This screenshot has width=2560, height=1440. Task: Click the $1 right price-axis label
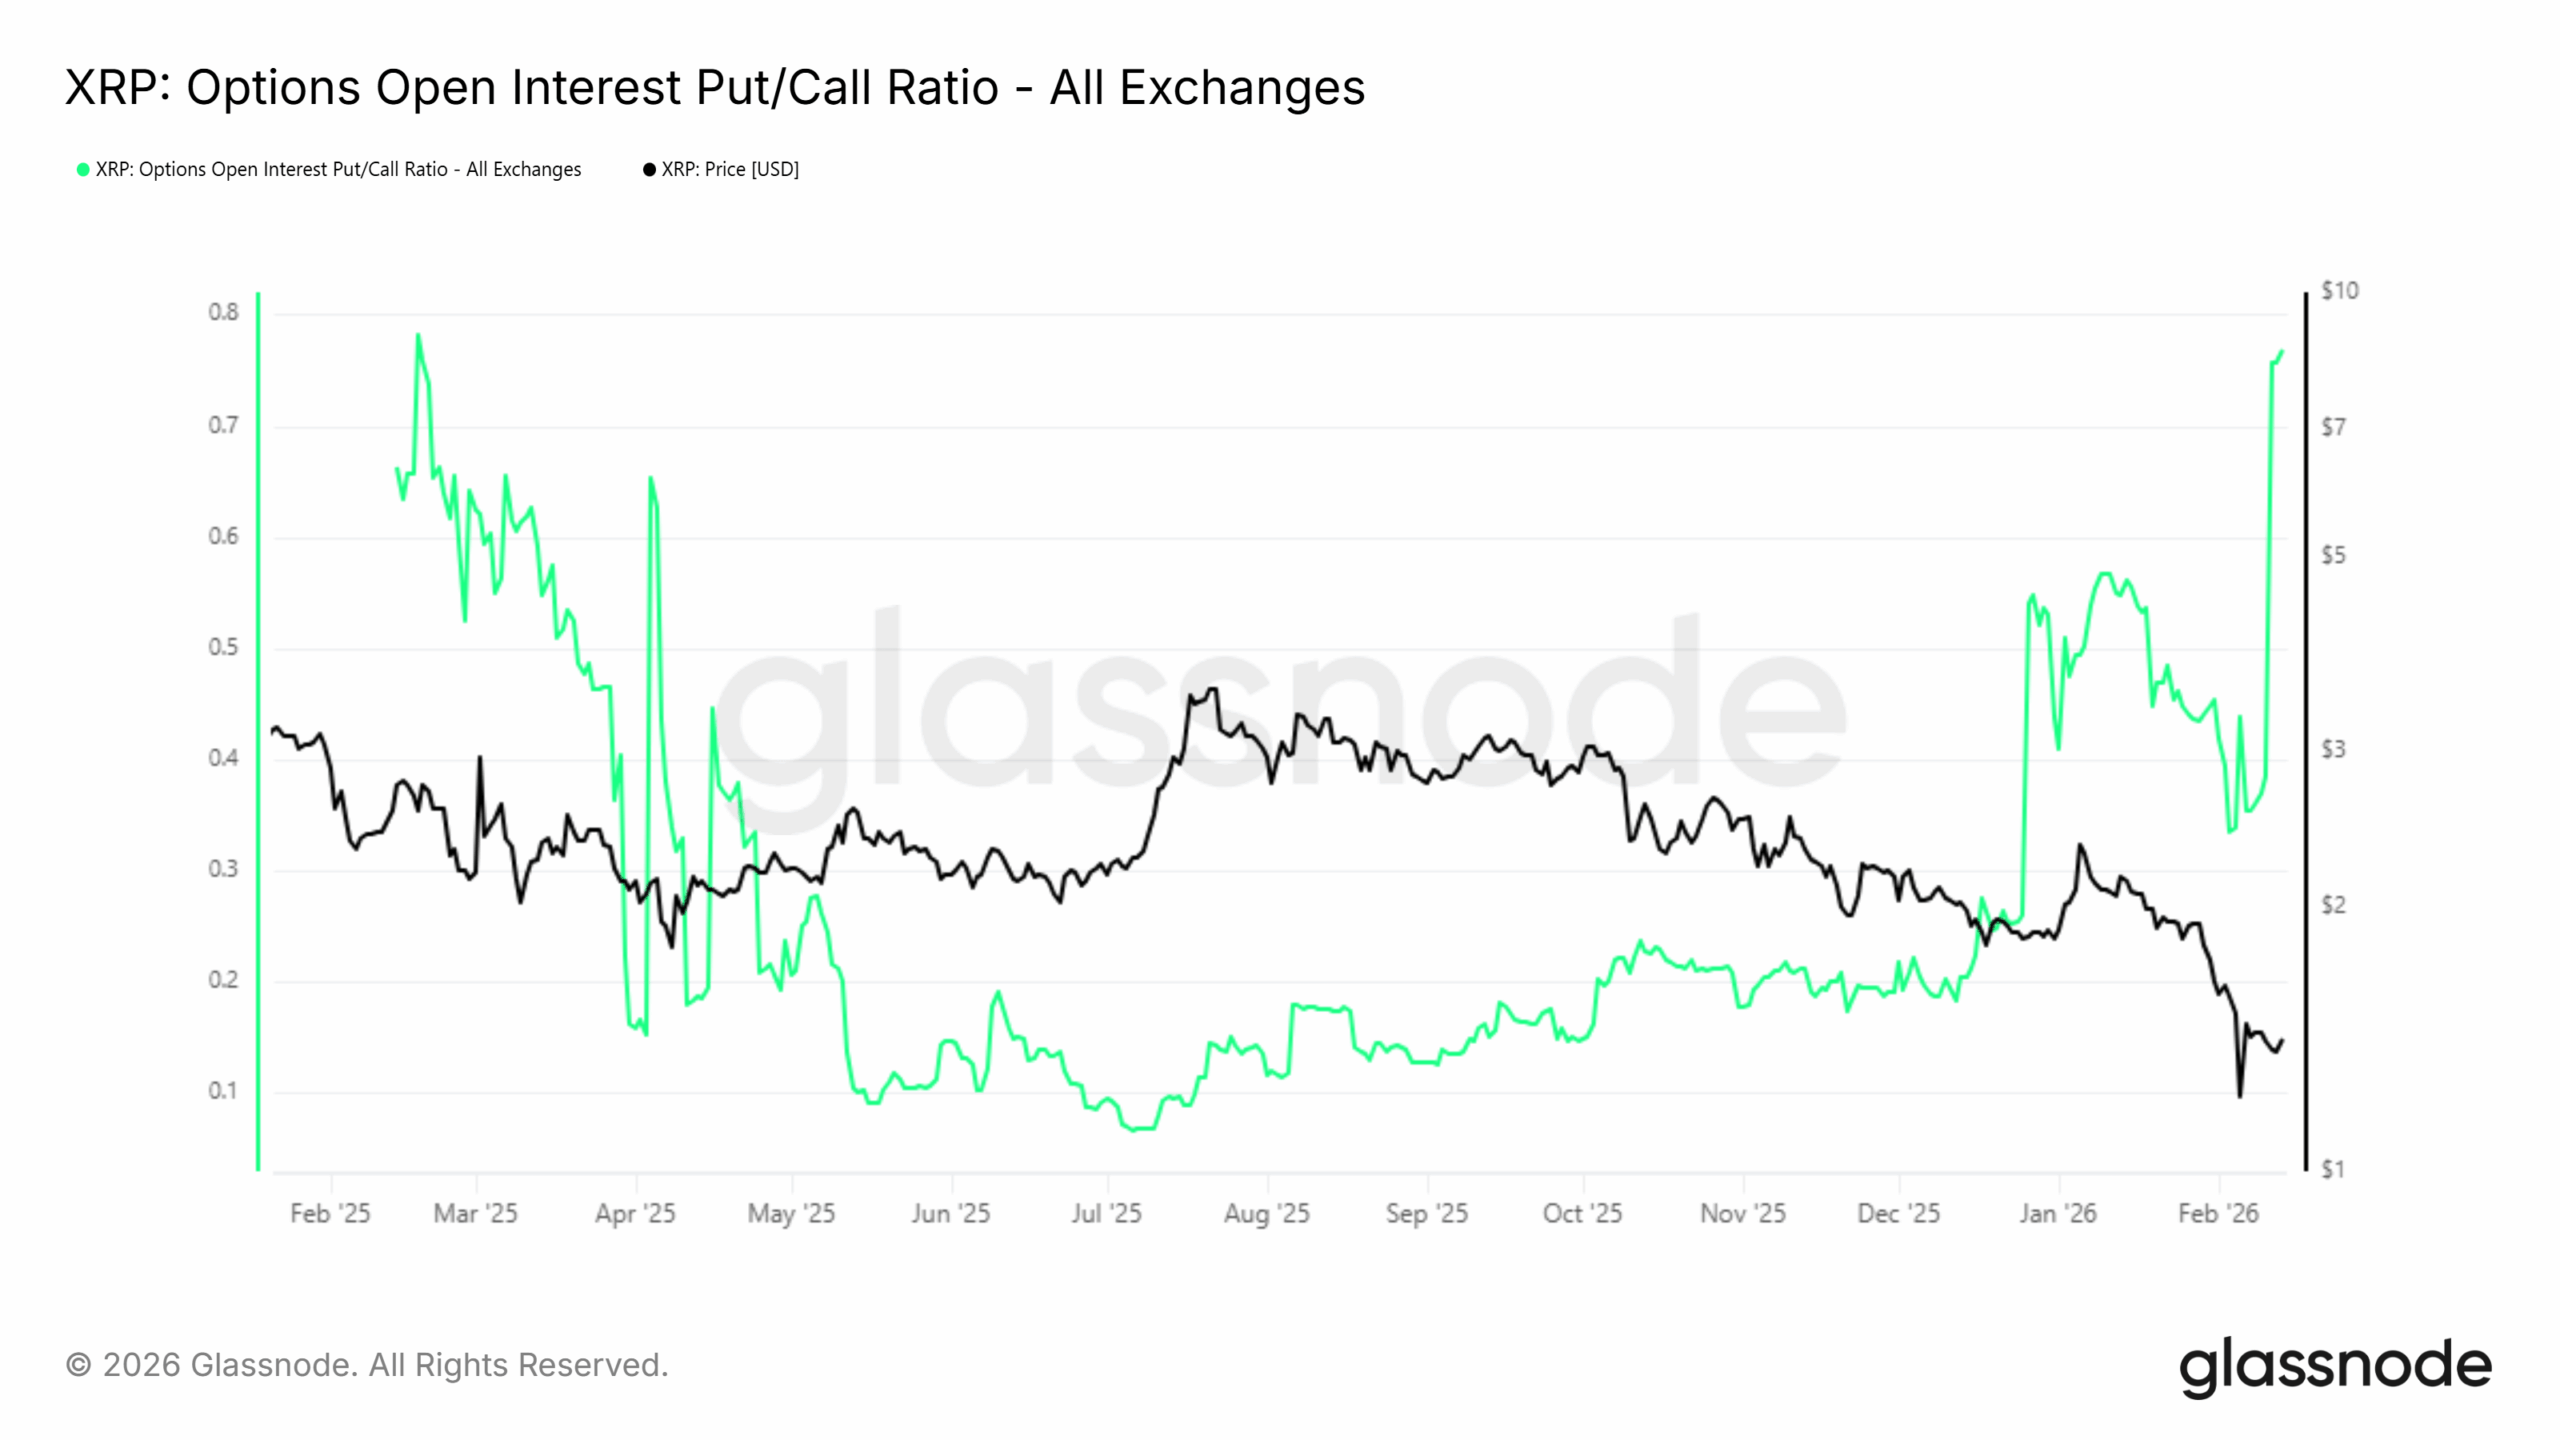2333,1169
